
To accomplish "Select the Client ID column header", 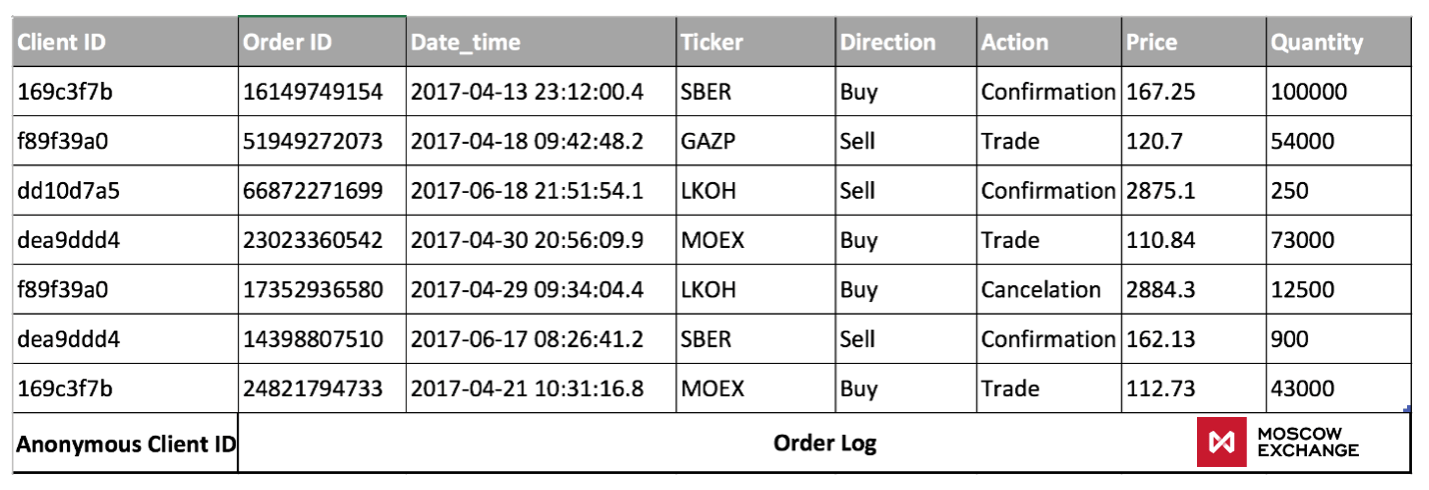I will point(126,42).
